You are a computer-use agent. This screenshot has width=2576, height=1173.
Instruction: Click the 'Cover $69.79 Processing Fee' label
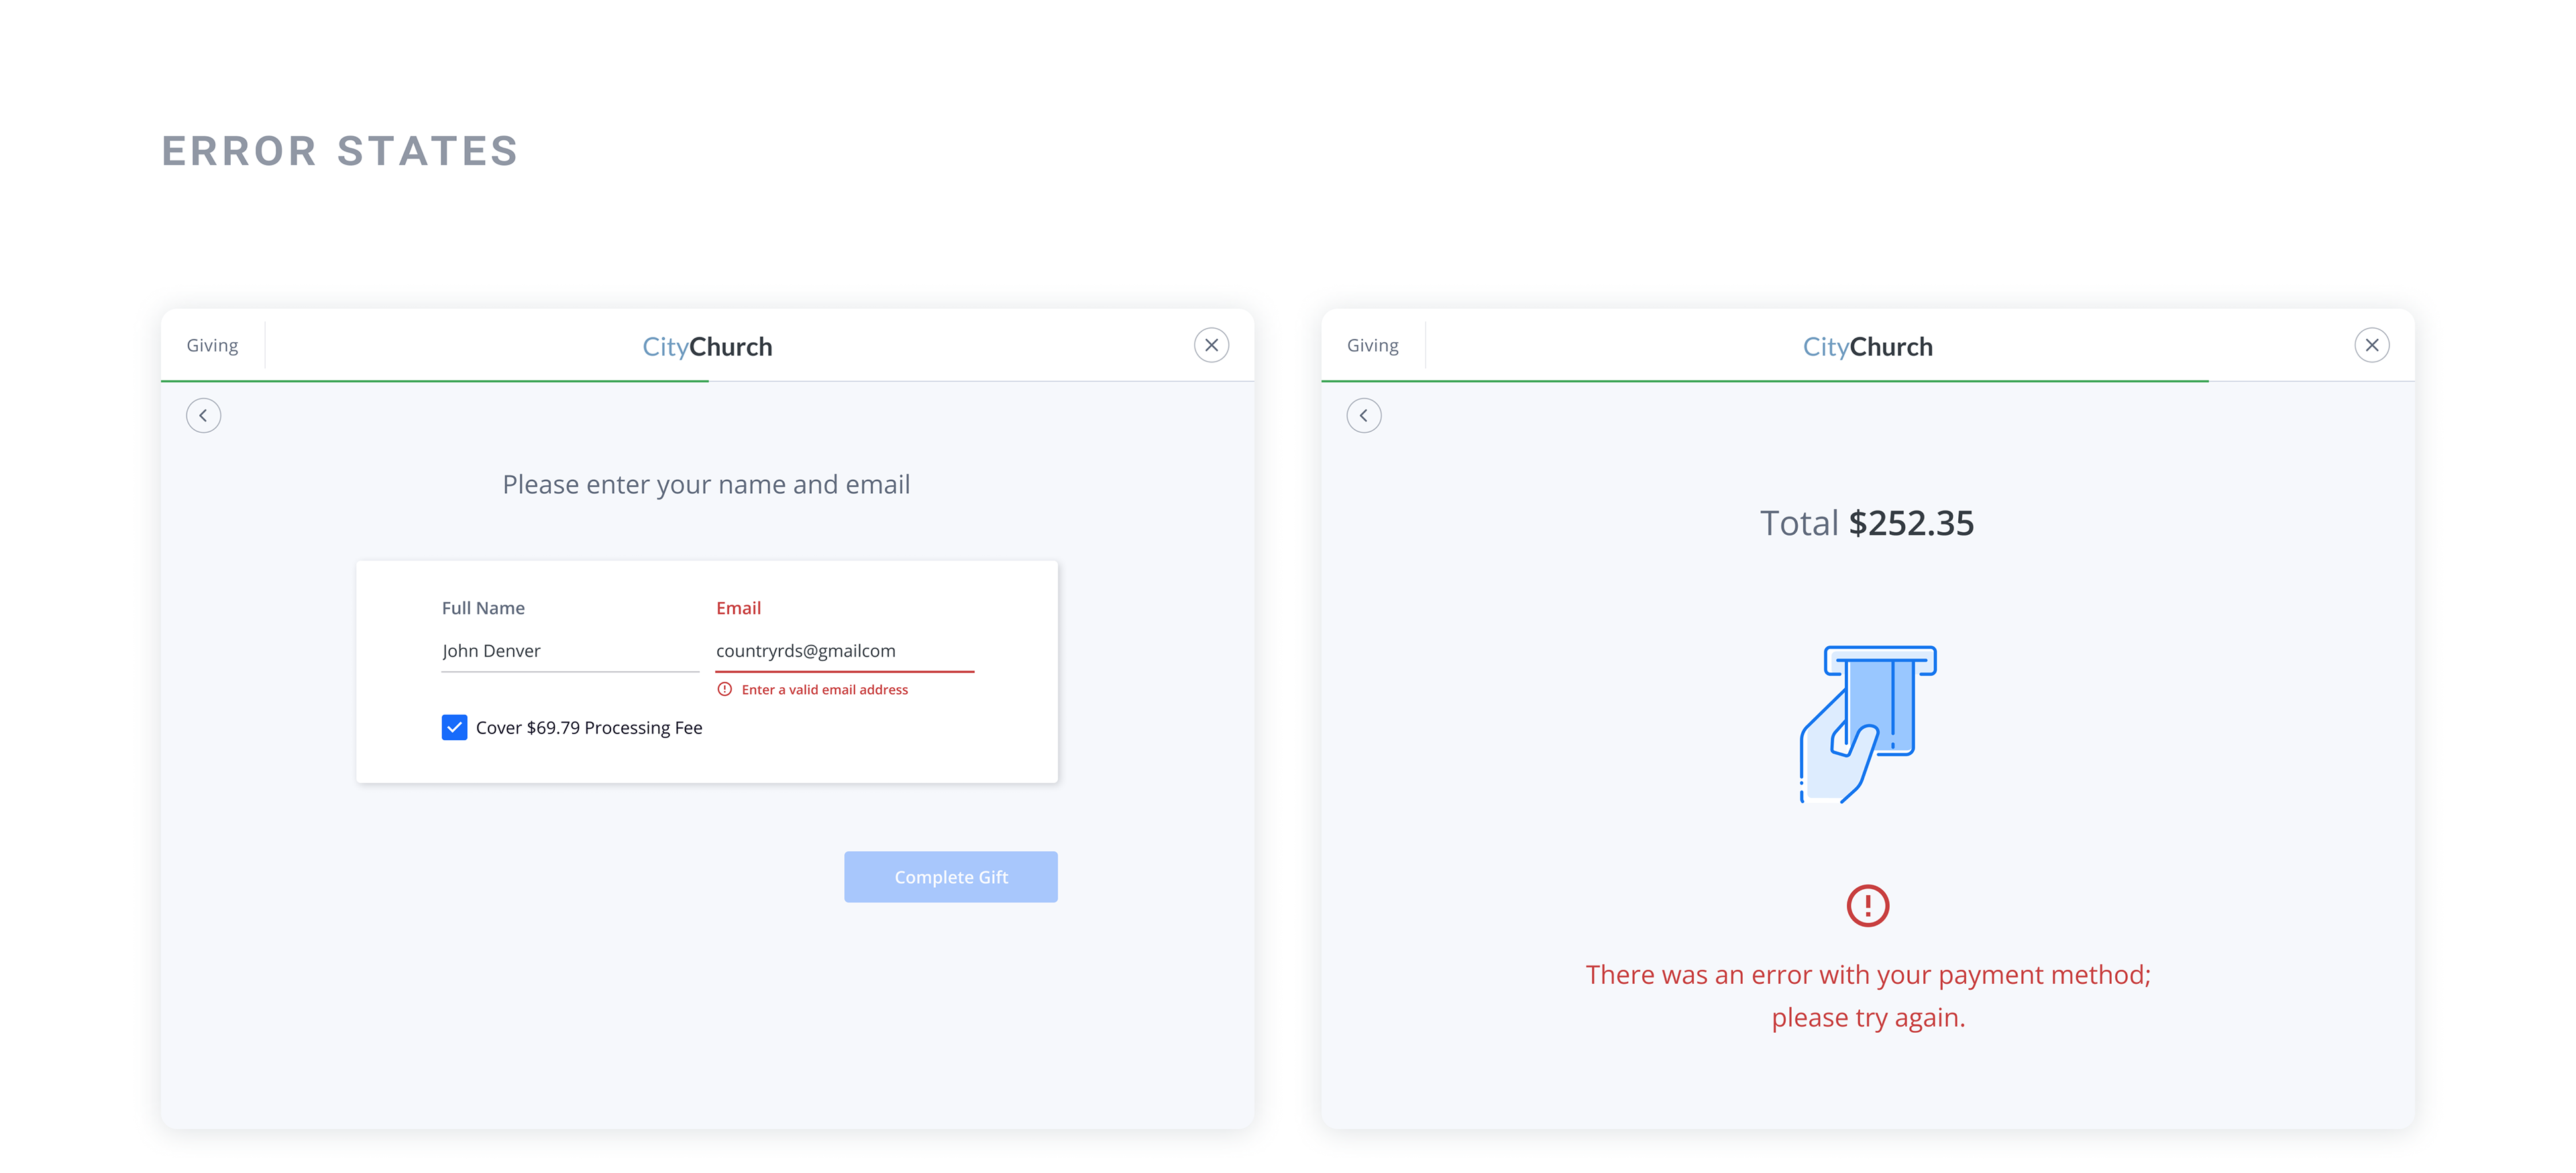[x=589, y=728]
